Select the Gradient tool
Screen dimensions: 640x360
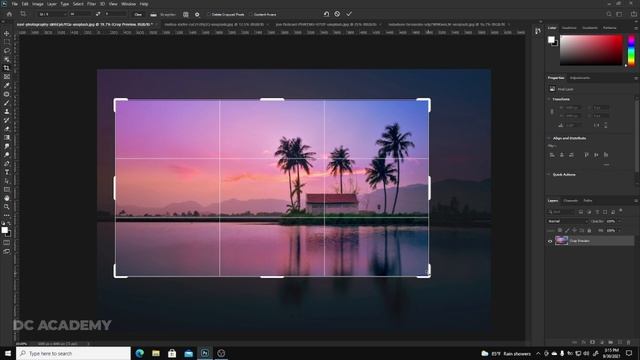click(7, 138)
